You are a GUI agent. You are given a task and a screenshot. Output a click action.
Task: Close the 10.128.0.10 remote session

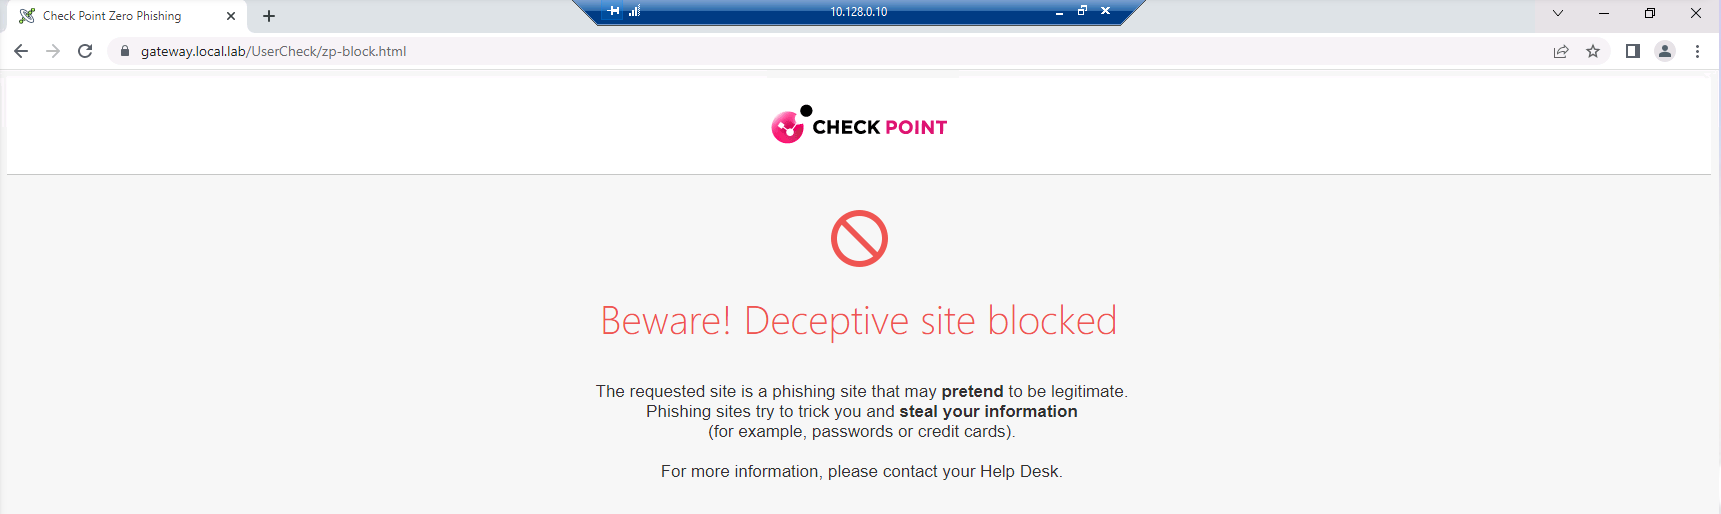(1105, 11)
